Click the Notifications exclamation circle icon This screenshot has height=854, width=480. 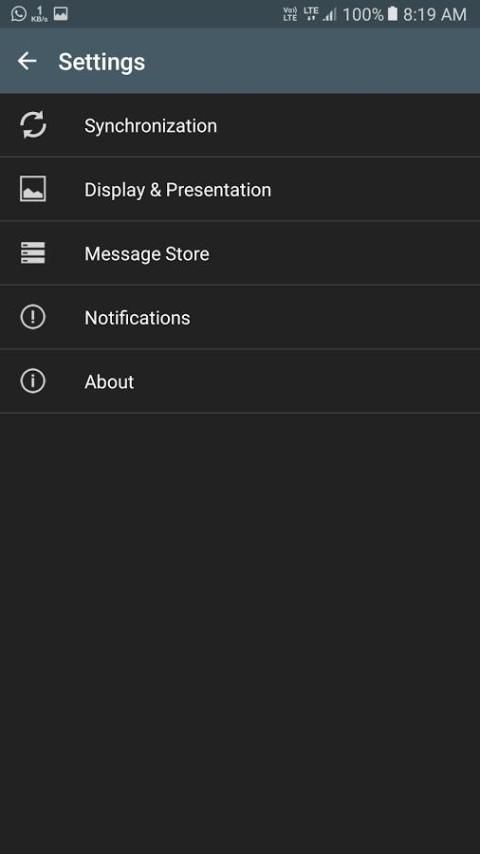(33, 317)
